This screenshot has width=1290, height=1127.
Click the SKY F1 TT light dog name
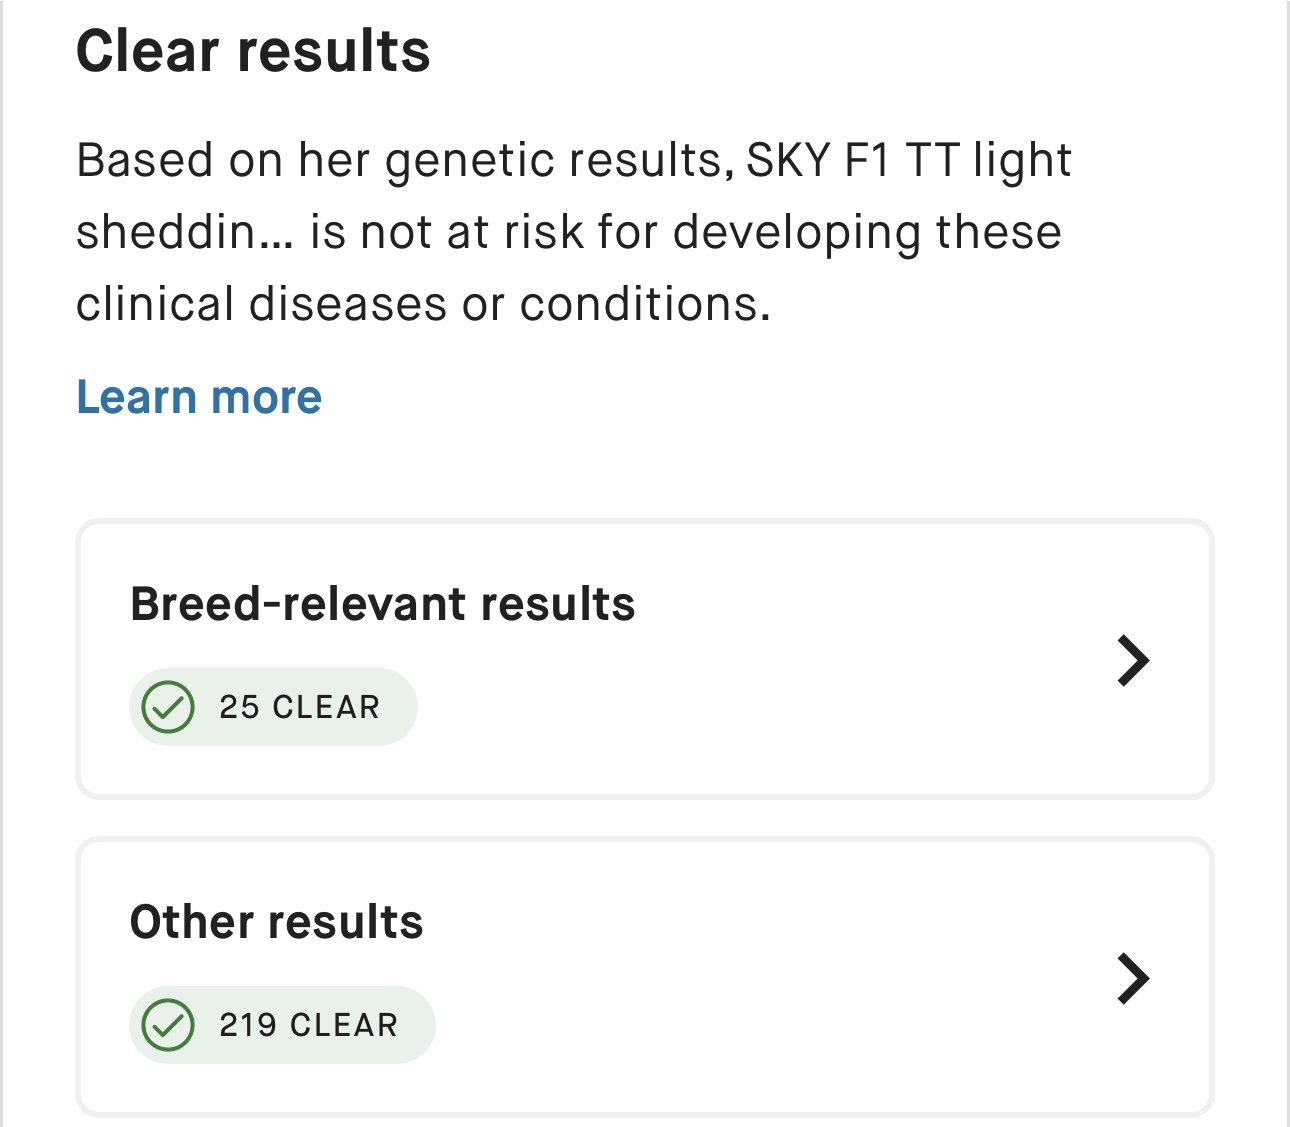coord(908,160)
